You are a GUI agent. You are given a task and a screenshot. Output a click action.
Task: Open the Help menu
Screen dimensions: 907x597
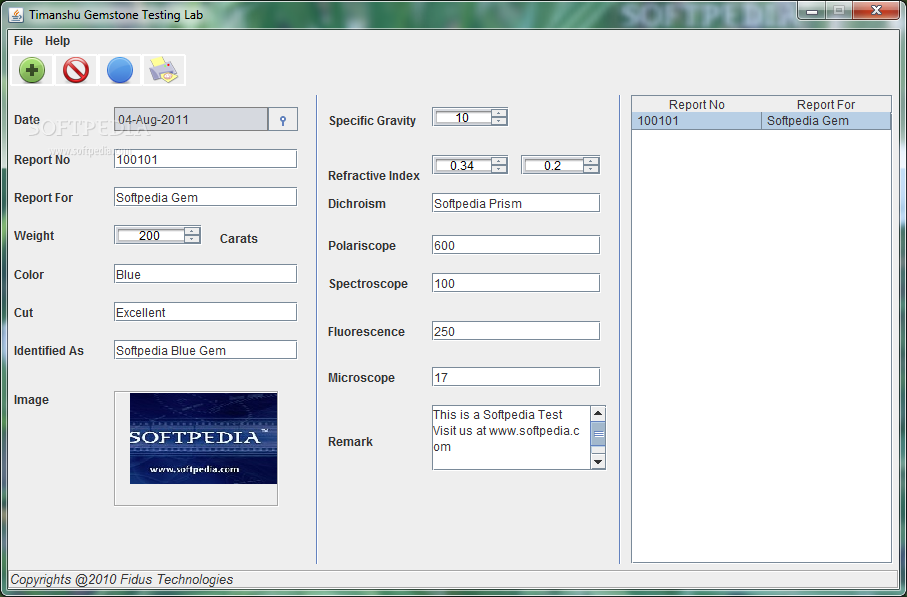point(57,41)
